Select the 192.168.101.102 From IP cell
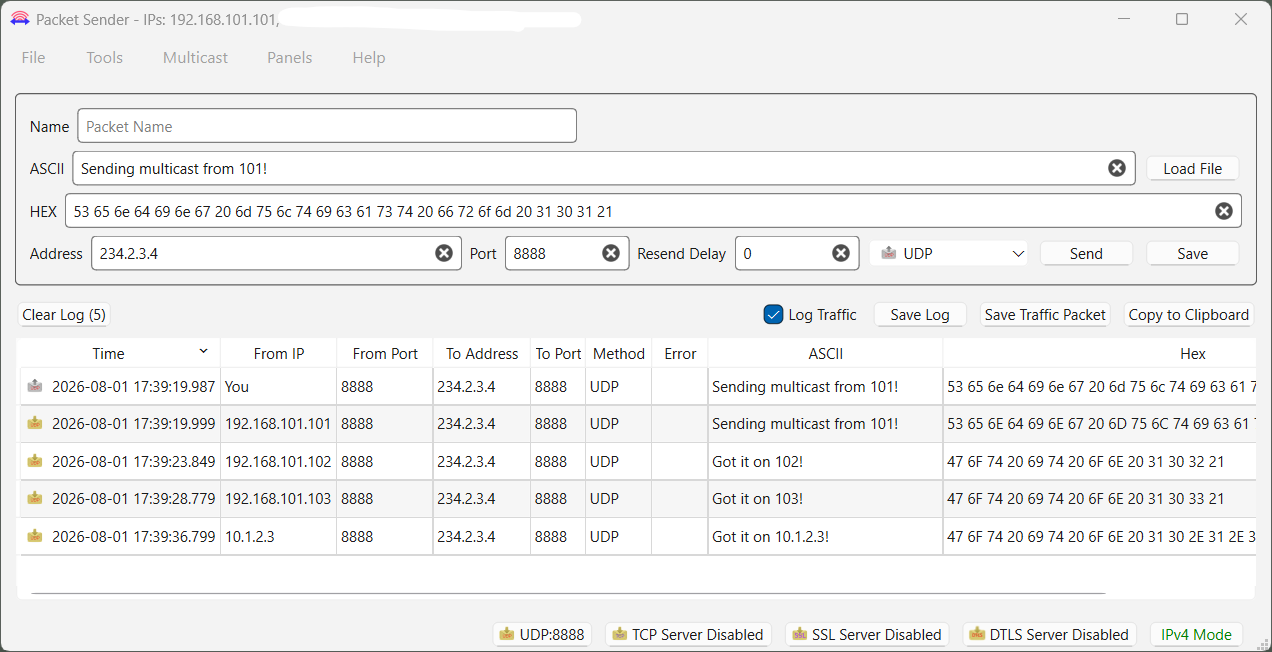Screen dimensions: 1272x652 pos(278,461)
